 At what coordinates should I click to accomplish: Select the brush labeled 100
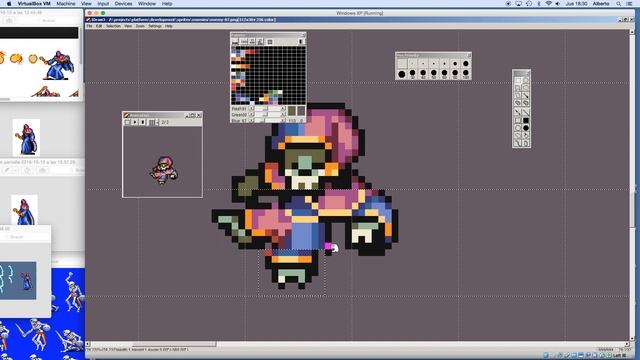[x=465, y=74]
